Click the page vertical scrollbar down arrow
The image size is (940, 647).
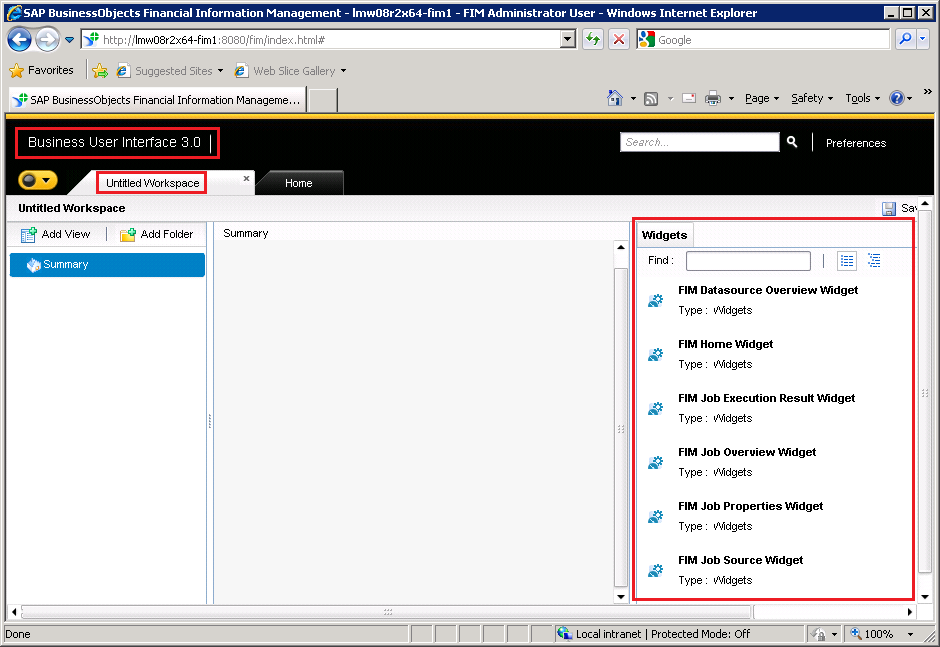click(x=925, y=597)
